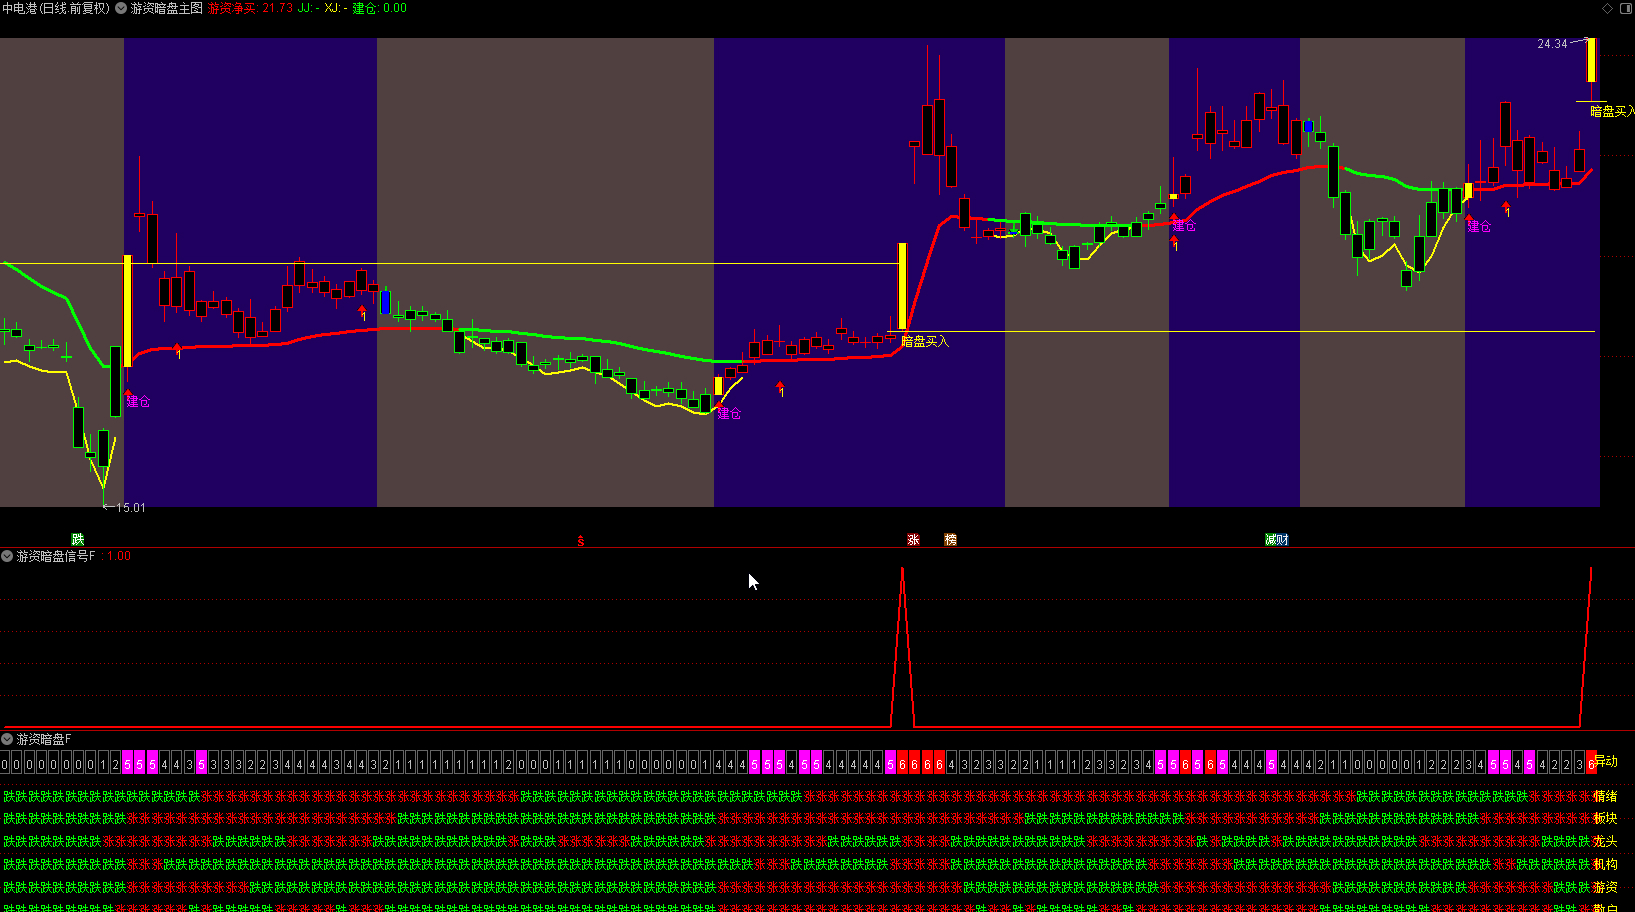Expand the 游资暗盘F indicator dropdown arrow
This screenshot has width=1635, height=912.
[x=7, y=739]
